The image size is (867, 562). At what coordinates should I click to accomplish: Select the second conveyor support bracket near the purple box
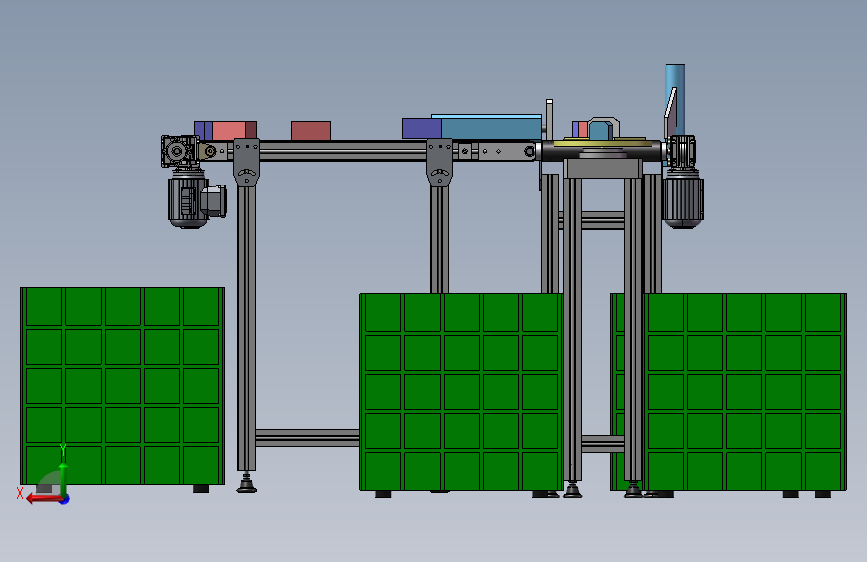point(440,162)
